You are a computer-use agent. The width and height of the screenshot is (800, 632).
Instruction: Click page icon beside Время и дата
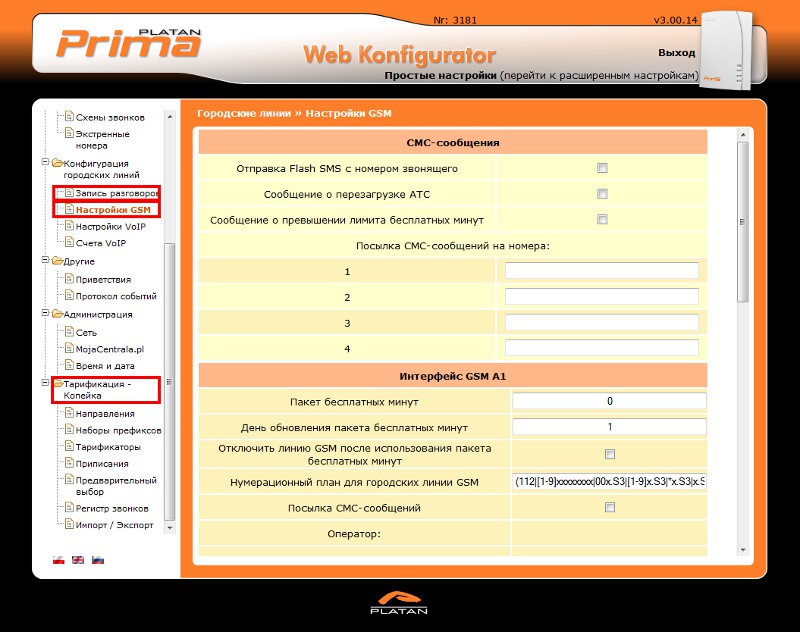69,365
